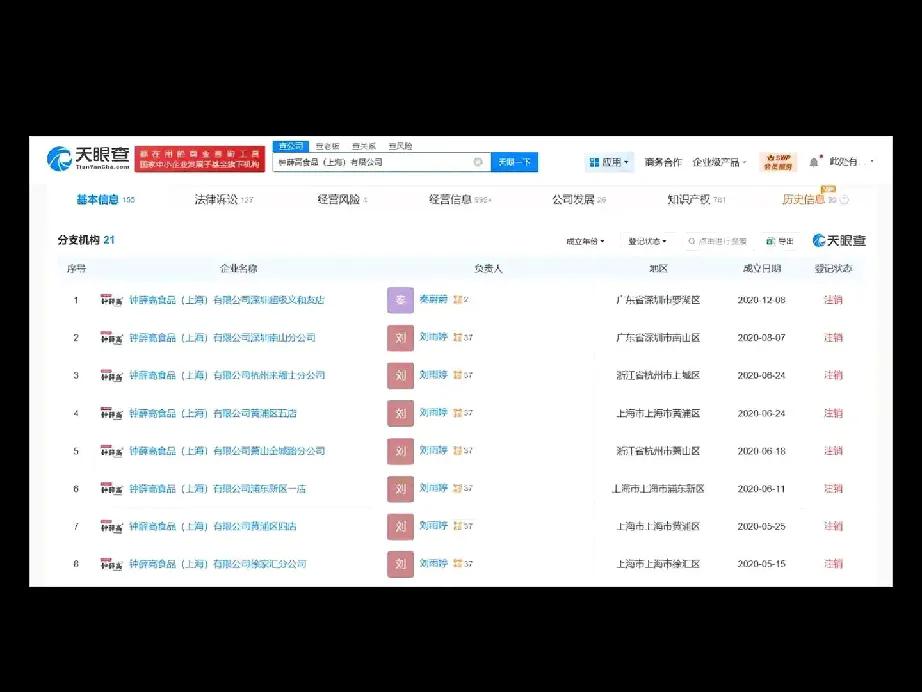Screen dimensions: 922x692
Task: Open the row 1 branch company name link
Action: pyautogui.click(x=227, y=300)
